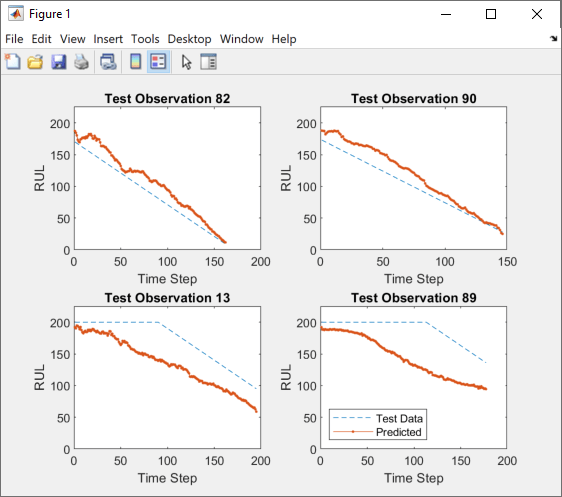Click the dock figure arrow icon
Viewport: 562px width, 497px height.
[554, 38]
